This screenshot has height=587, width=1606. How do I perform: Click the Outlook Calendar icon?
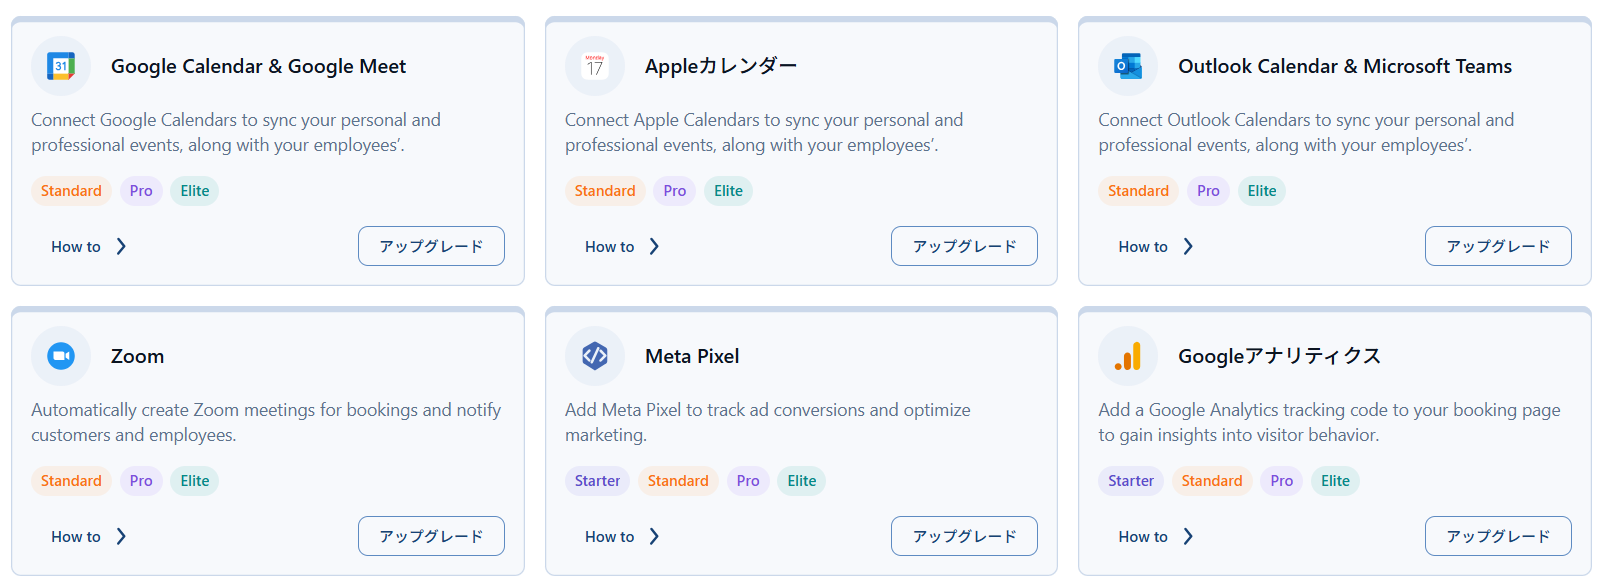(x=1128, y=66)
